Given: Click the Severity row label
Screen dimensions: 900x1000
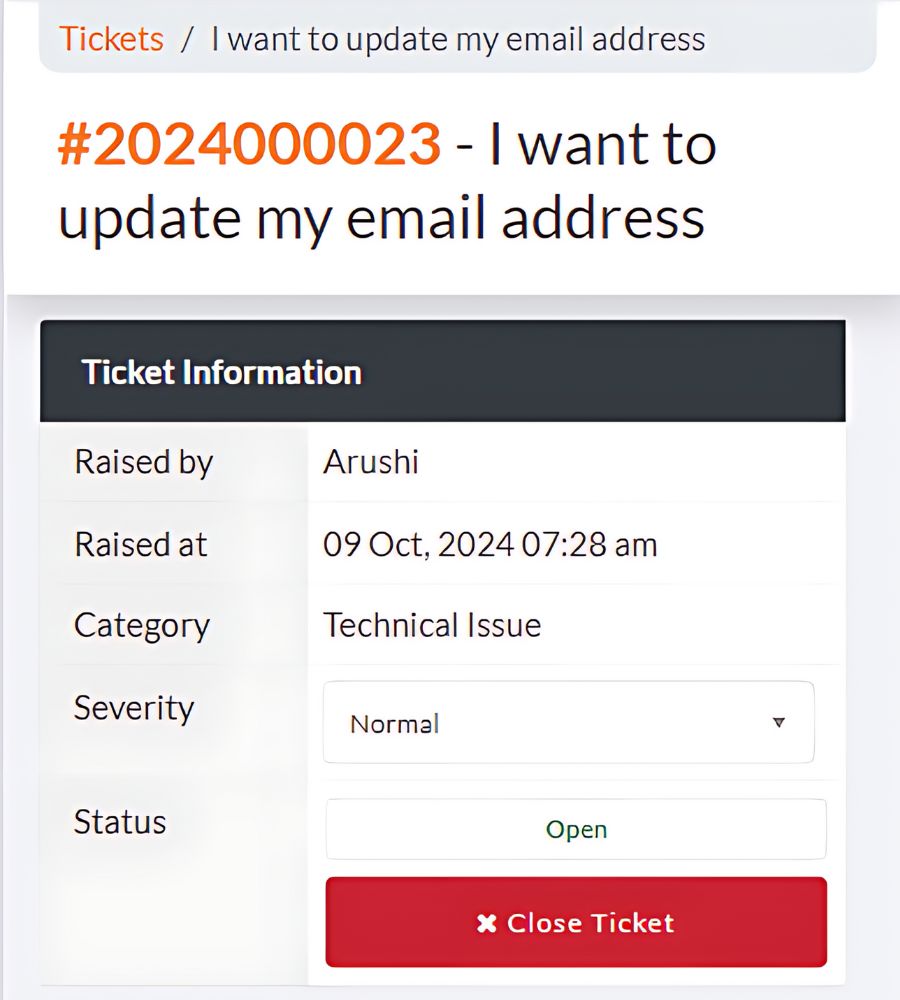Looking at the screenshot, I should 134,708.
